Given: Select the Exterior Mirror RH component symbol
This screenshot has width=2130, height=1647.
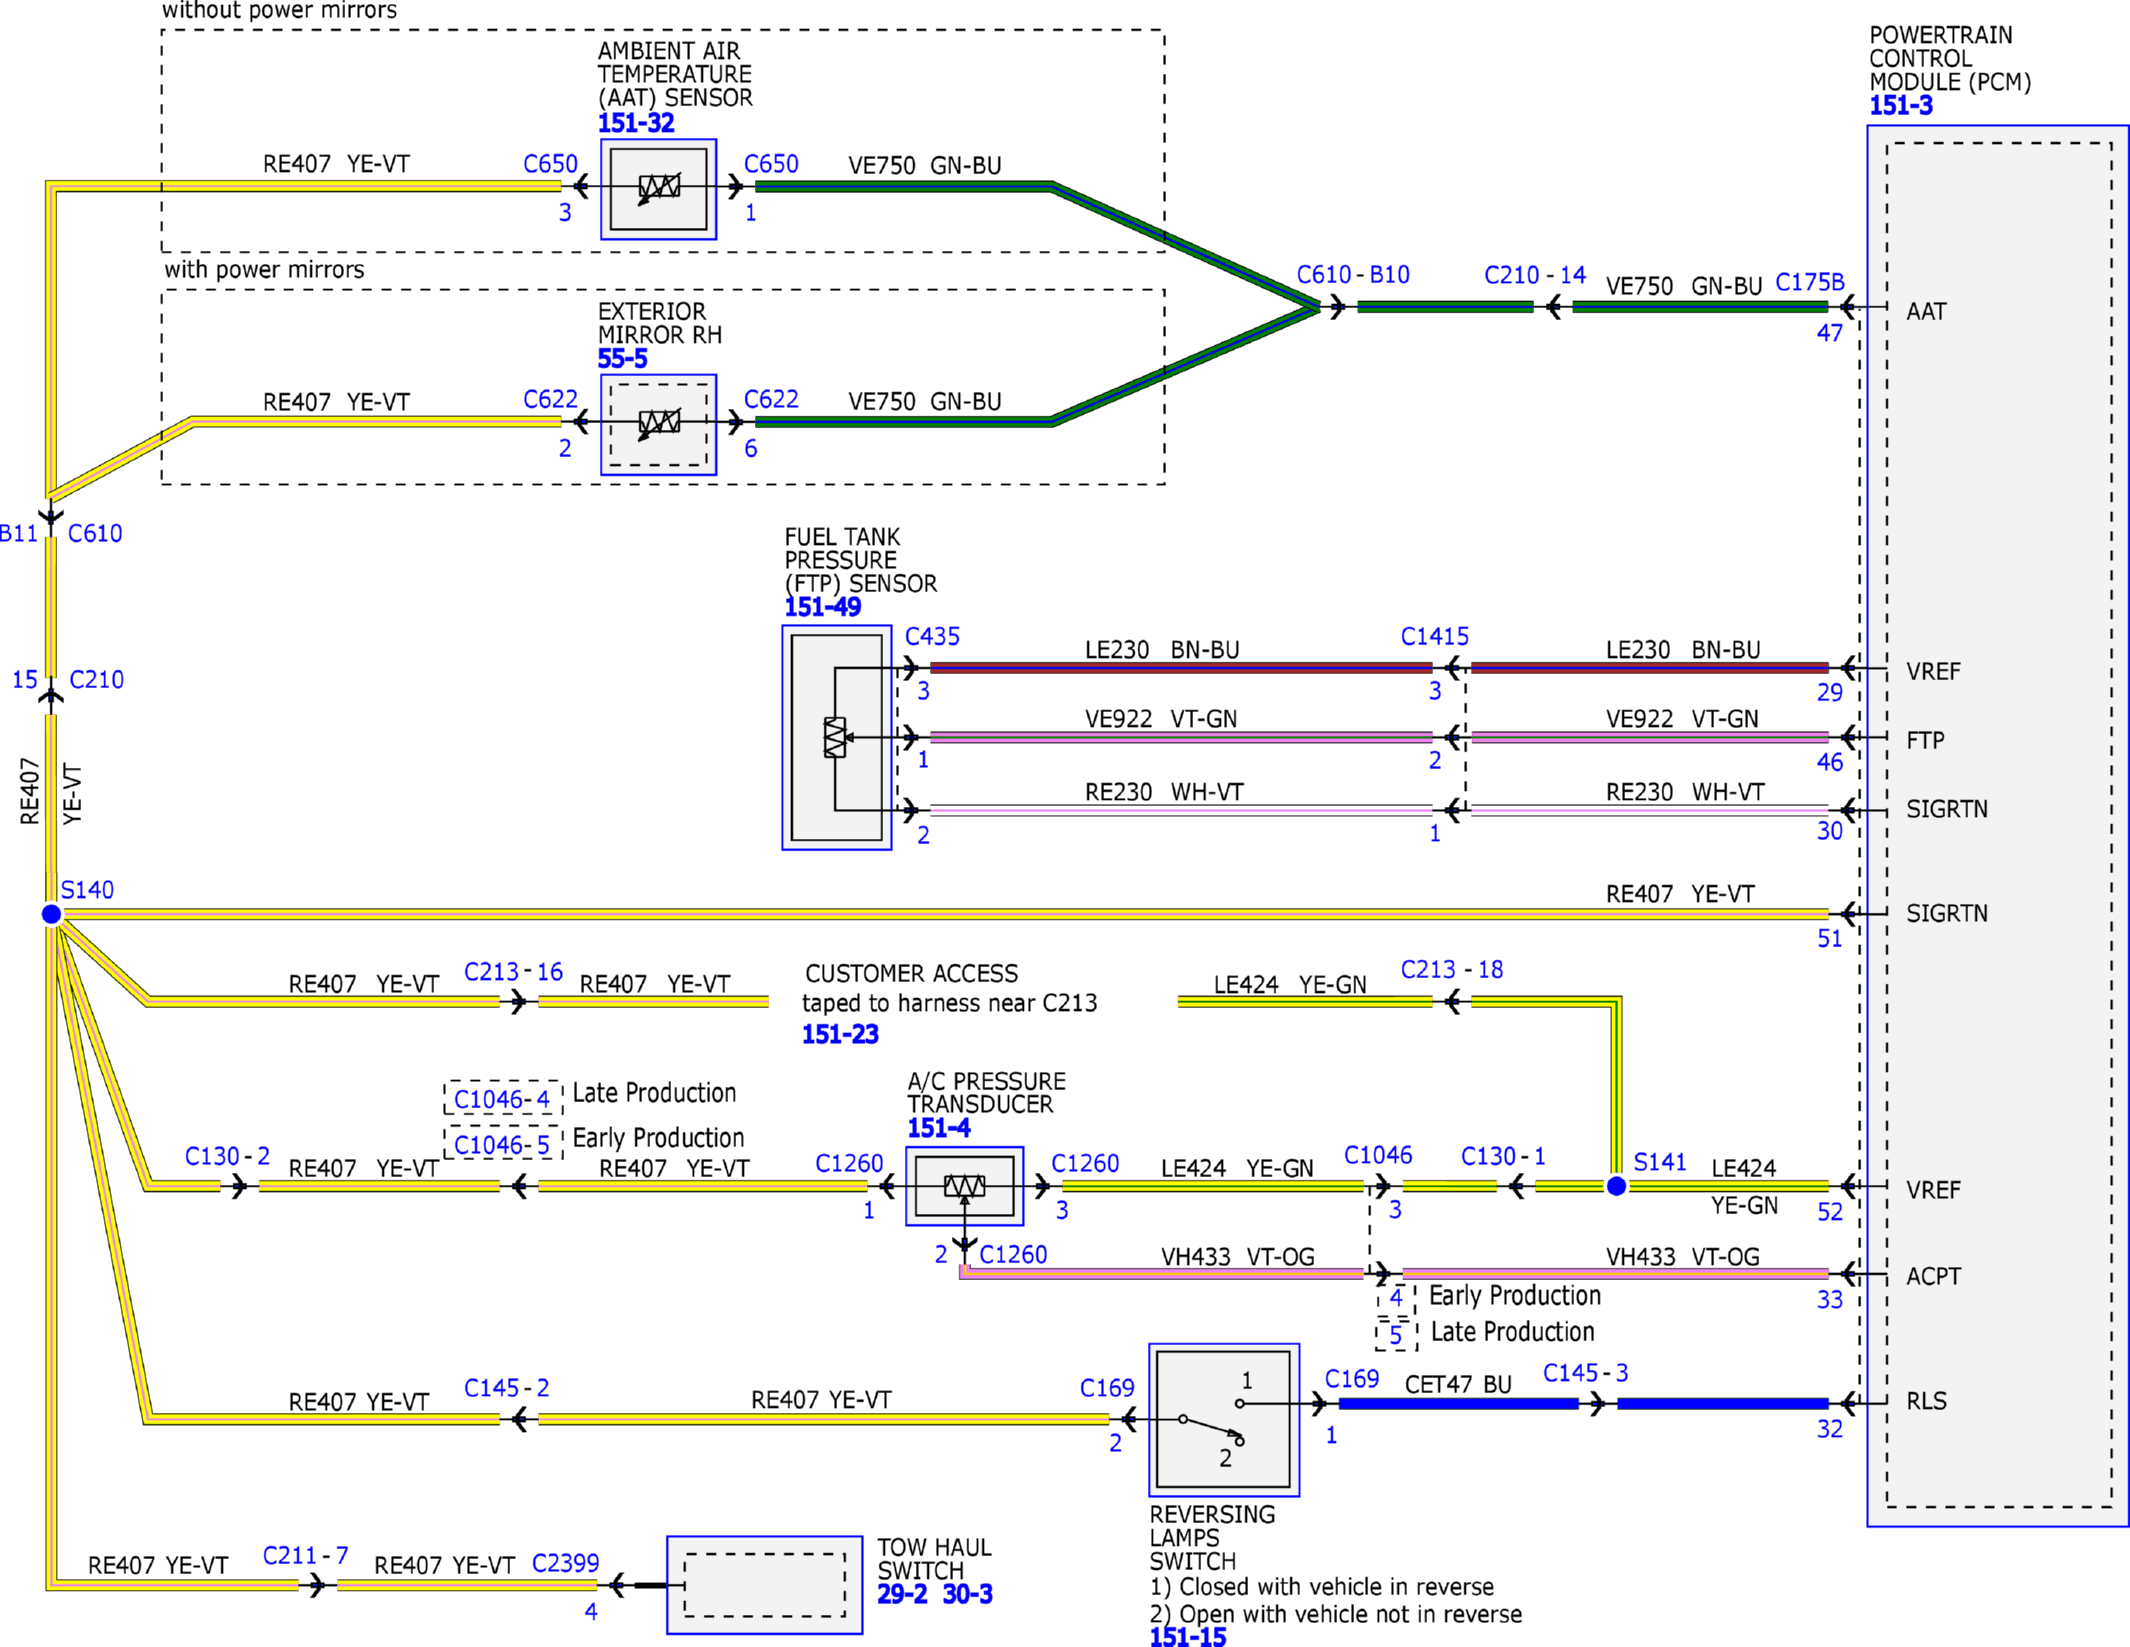Looking at the screenshot, I should pos(658,425).
